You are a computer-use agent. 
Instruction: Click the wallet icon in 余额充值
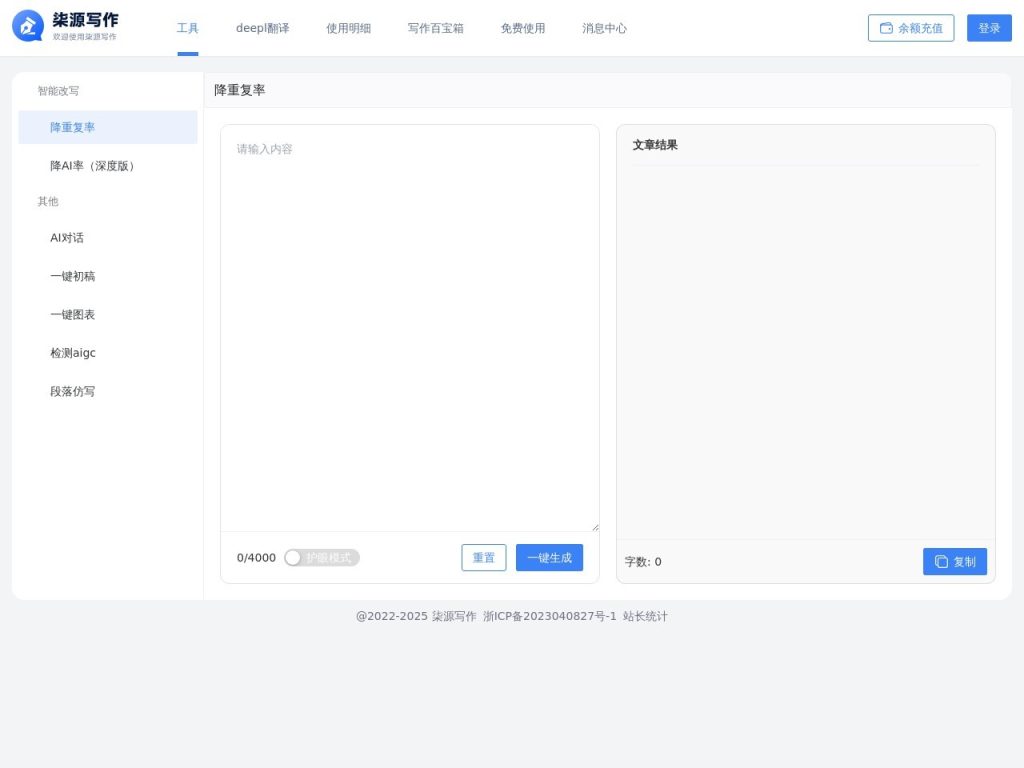[x=886, y=28]
